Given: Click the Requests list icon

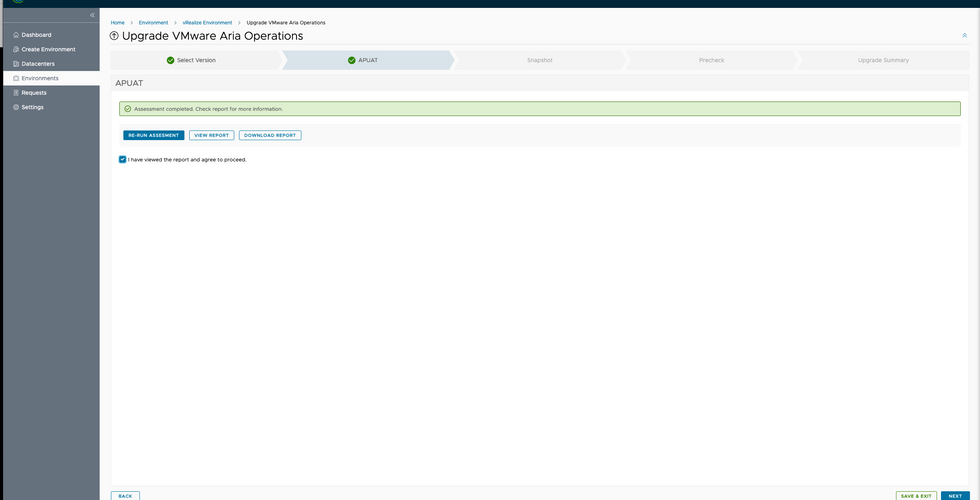Looking at the screenshot, I should tap(16, 92).
